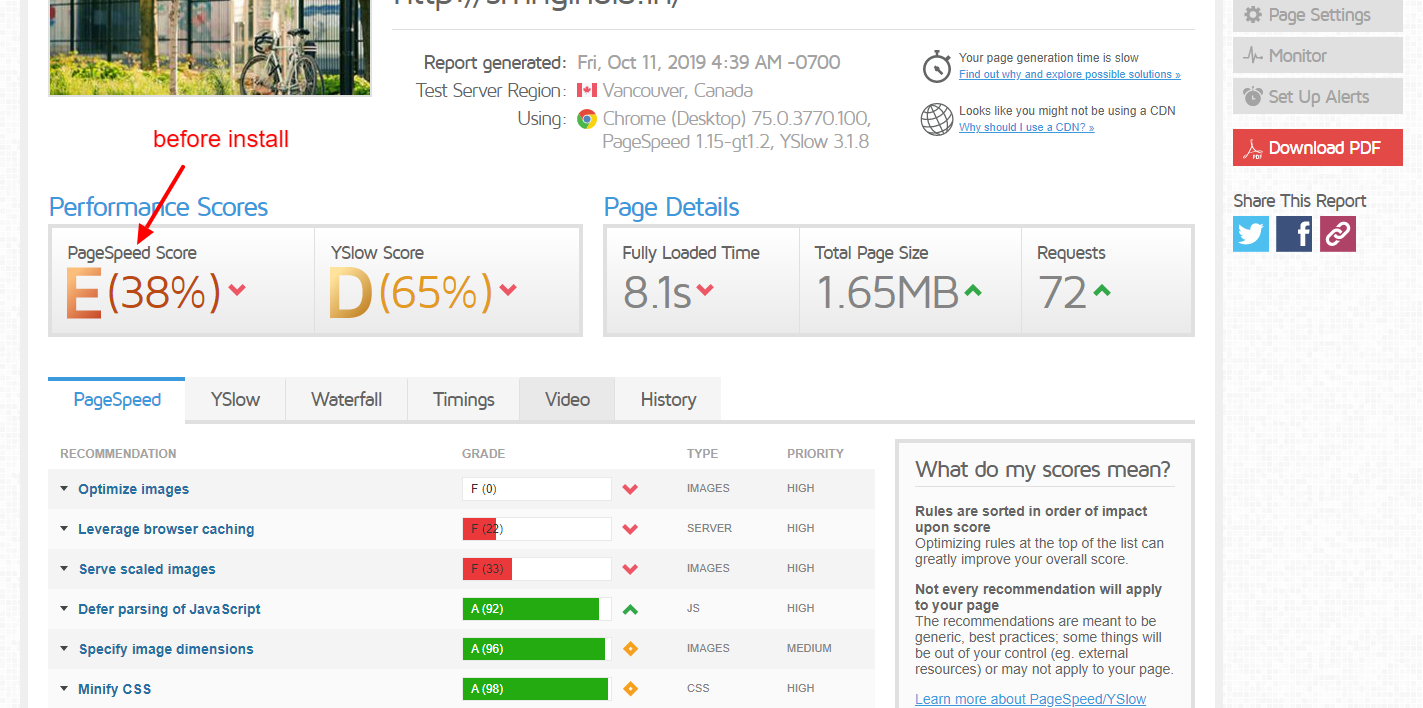This screenshot has width=1423, height=708.
Task: Click the MEDIUM priority cell
Action: pos(809,649)
